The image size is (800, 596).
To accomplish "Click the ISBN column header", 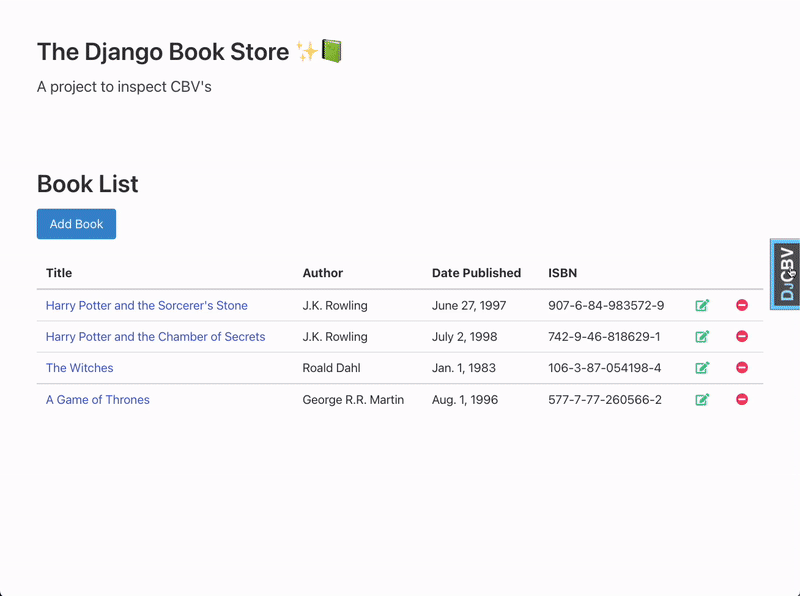I will [x=562, y=273].
